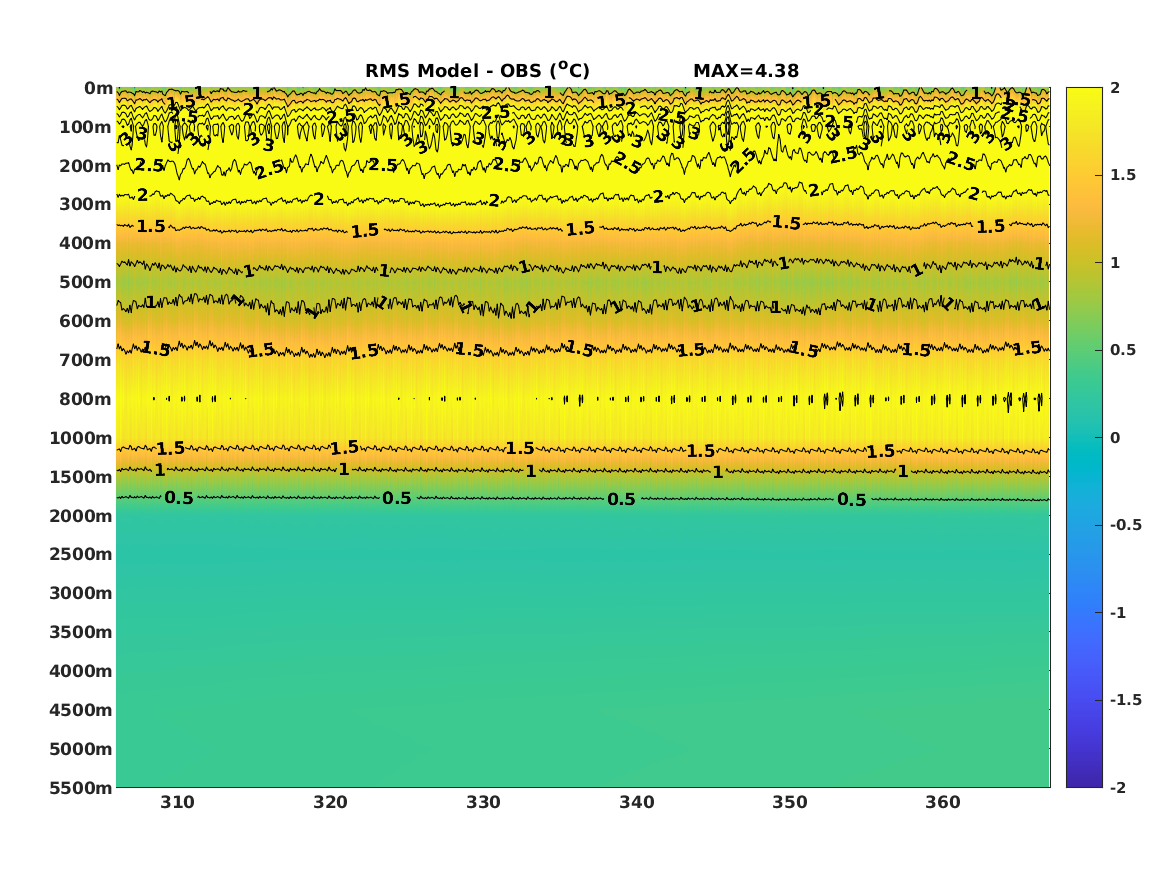Viewport: 1167px width, 875px height.
Task: Click the "MAX=4.38" annotation text
Action: coord(746,71)
